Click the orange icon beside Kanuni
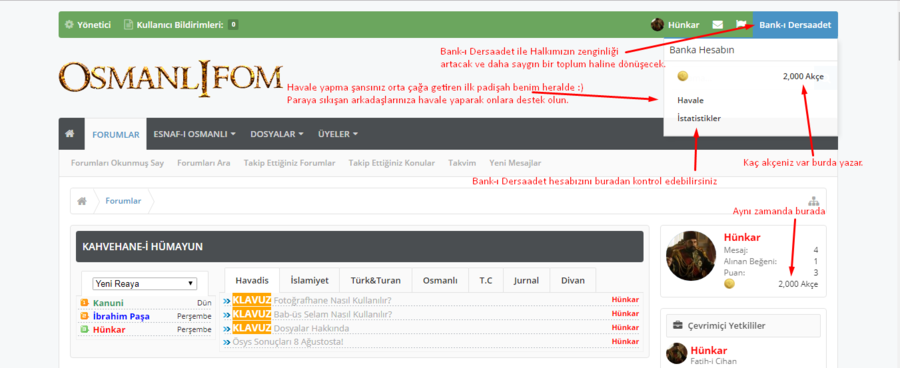This screenshot has height=368, width=900. click(84, 303)
